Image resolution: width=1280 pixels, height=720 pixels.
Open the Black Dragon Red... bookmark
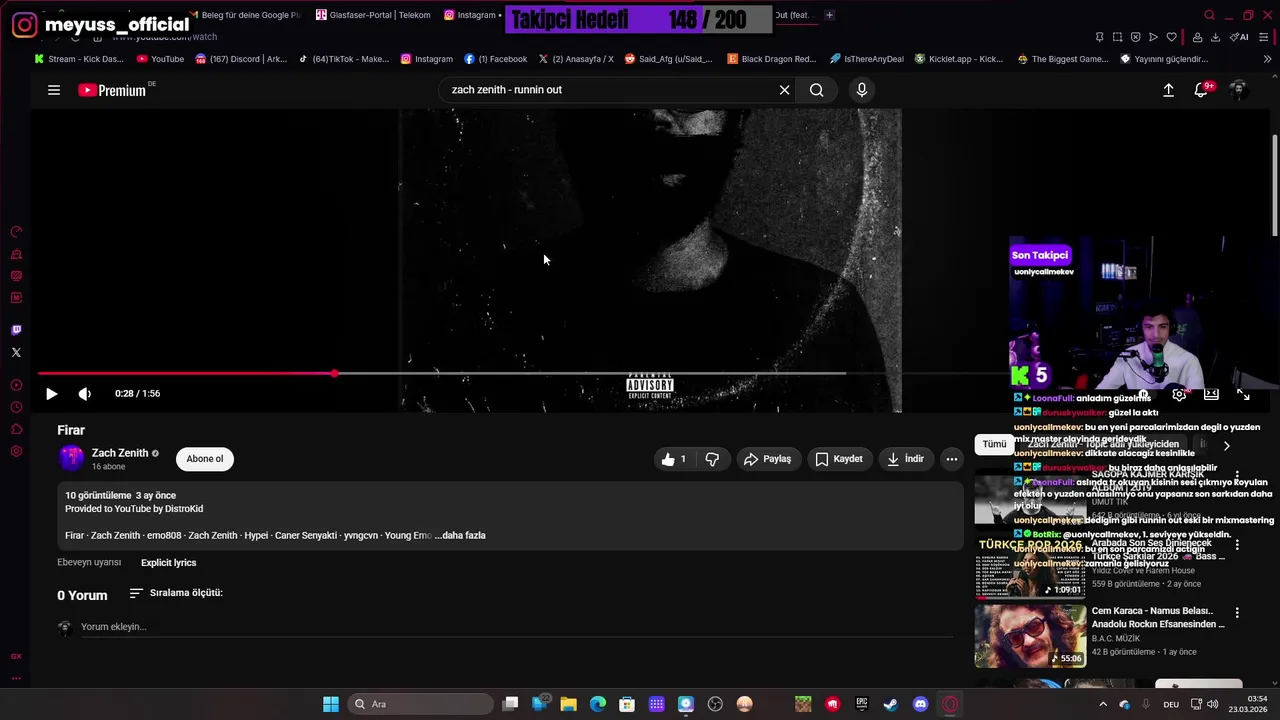(772, 59)
